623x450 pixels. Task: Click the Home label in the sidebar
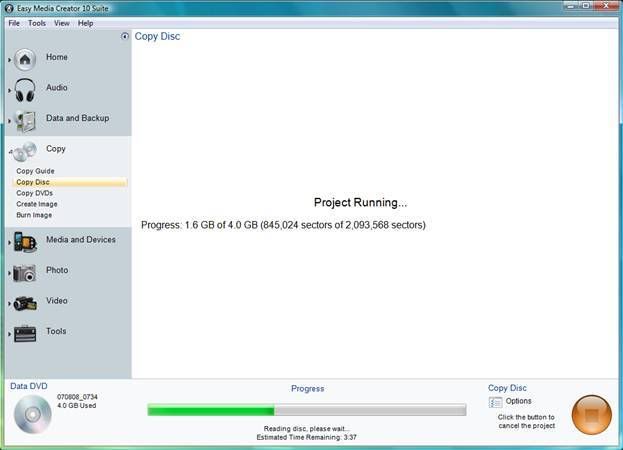(57, 57)
